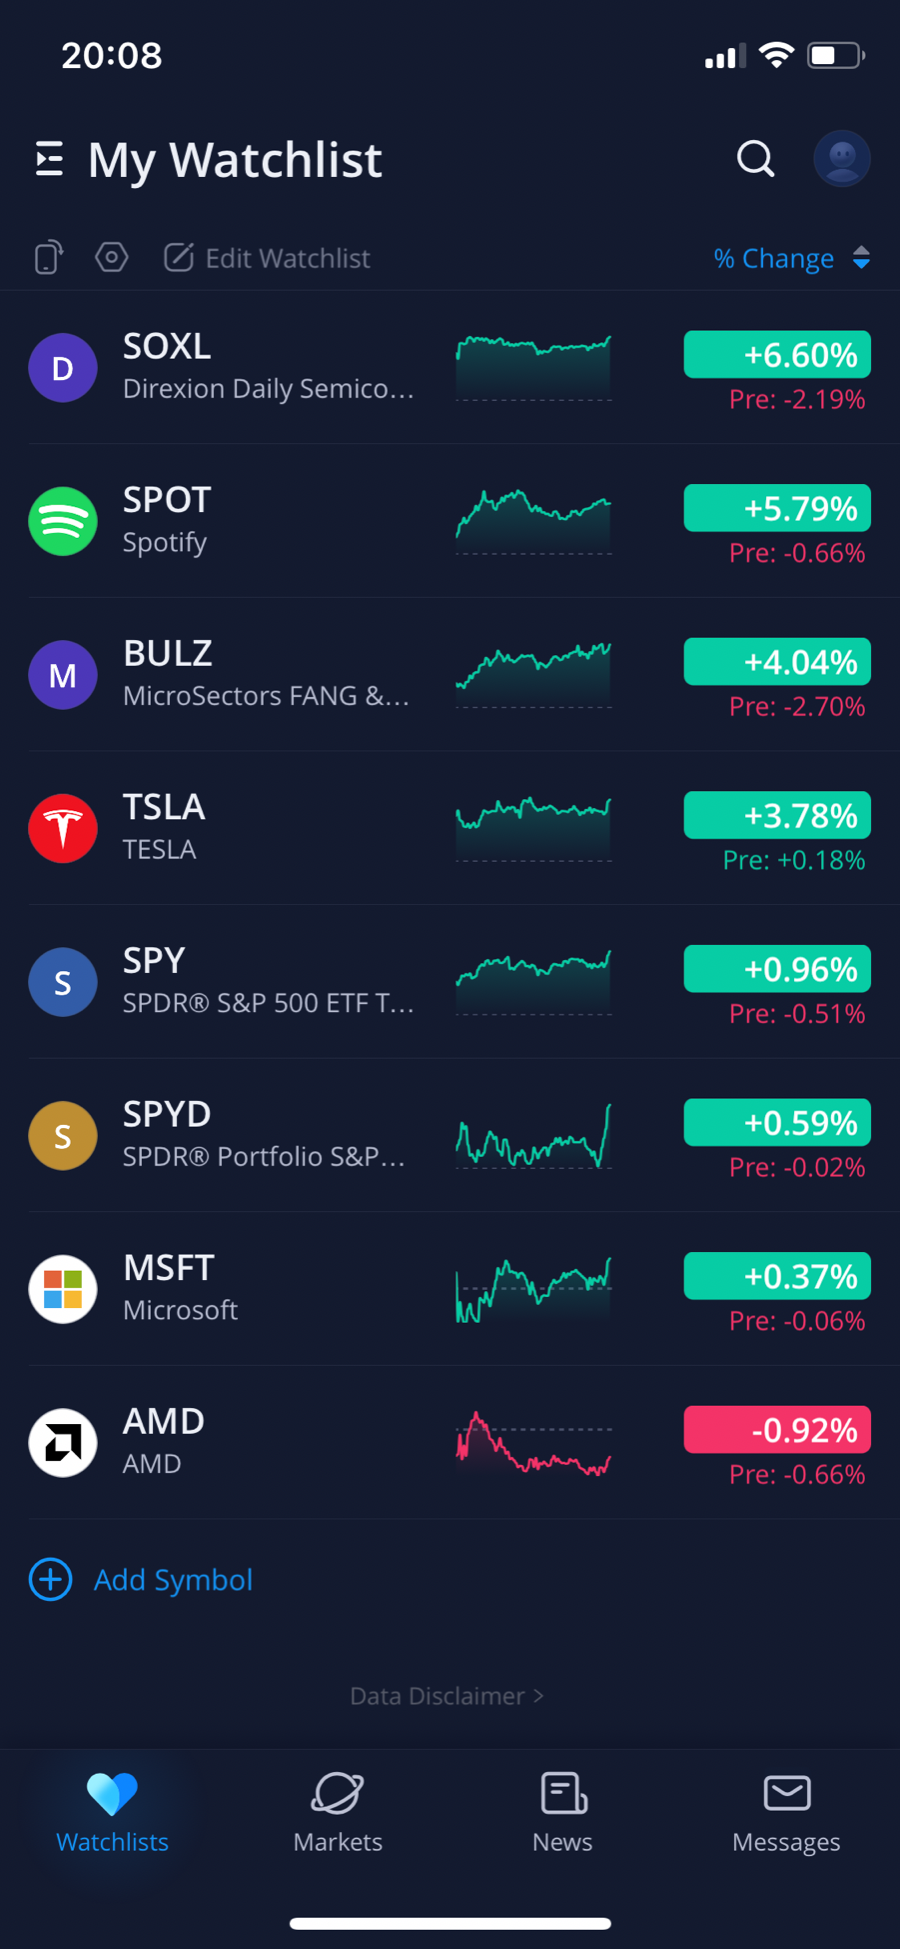Toggle SOXL +6.60% change badge
900x1949 pixels.
[x=777, y=354]
